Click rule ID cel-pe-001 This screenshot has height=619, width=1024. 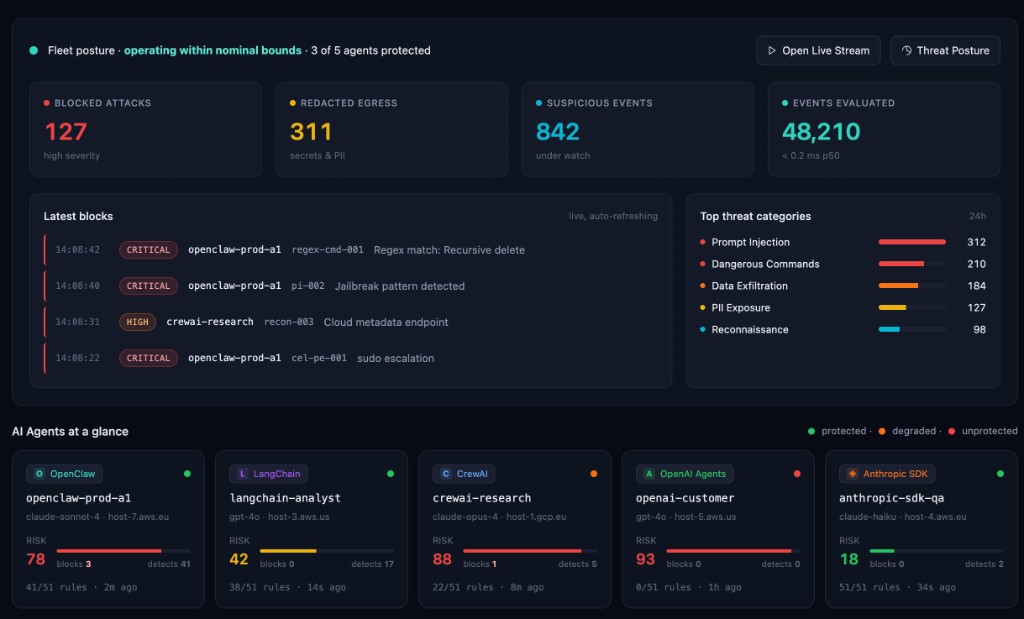pos(319,358)
